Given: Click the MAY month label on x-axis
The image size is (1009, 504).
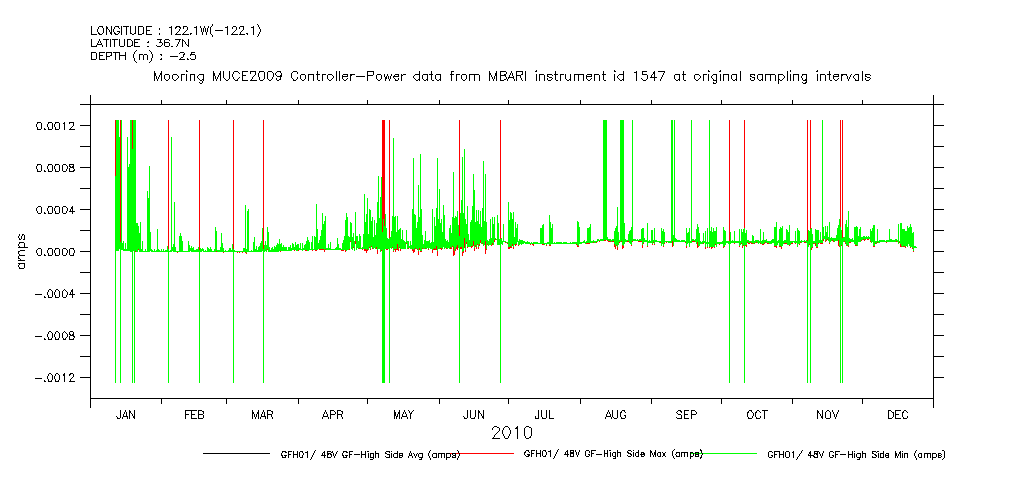Looking at the screenshot, I should [x=403, y=414].
